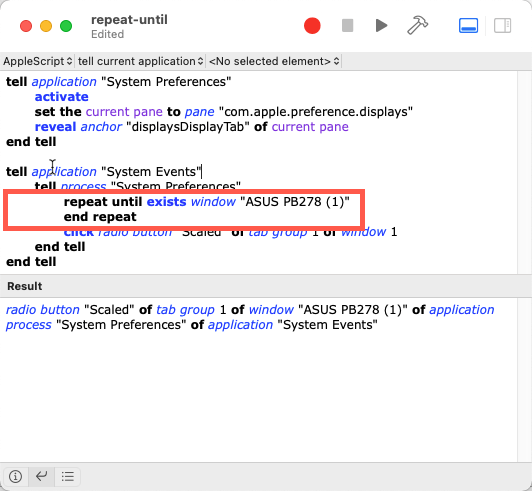532x491 pixels.
Task: Compile the script with the hammer icon
Action: coord(417,25)
